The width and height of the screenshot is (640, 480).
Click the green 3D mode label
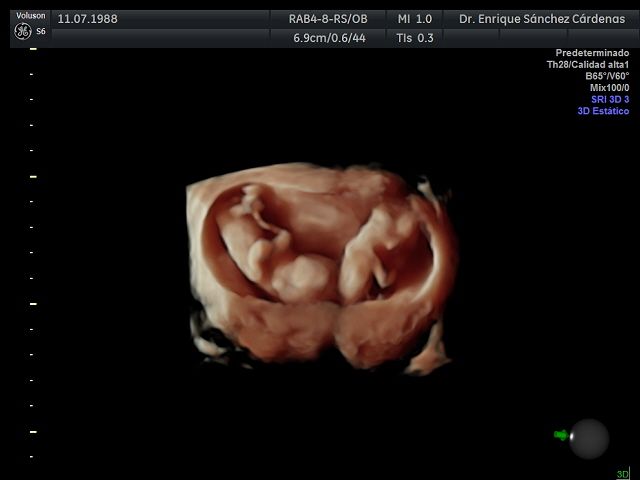623,474
